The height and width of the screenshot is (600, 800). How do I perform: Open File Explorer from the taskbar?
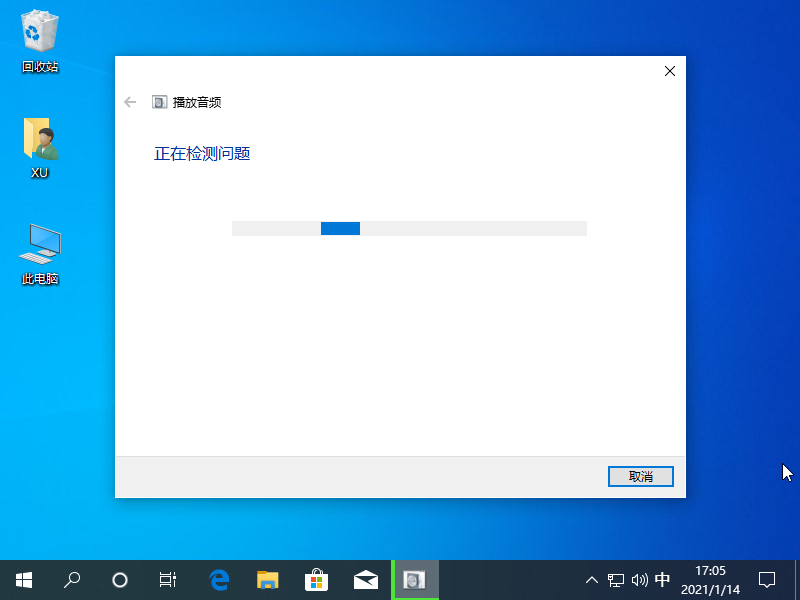(268, 580)
